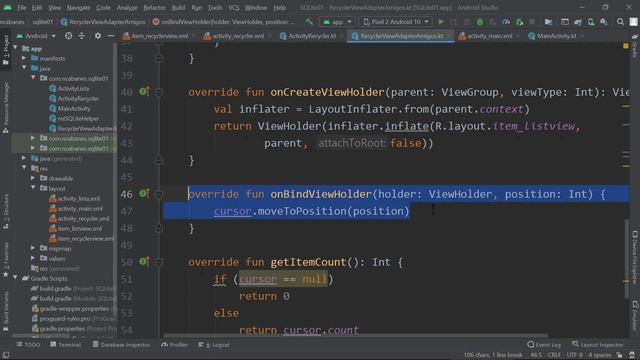The width and height of the screenshot is (640, 360).
Task: Open the Layout Inspector
Action: 598,345
